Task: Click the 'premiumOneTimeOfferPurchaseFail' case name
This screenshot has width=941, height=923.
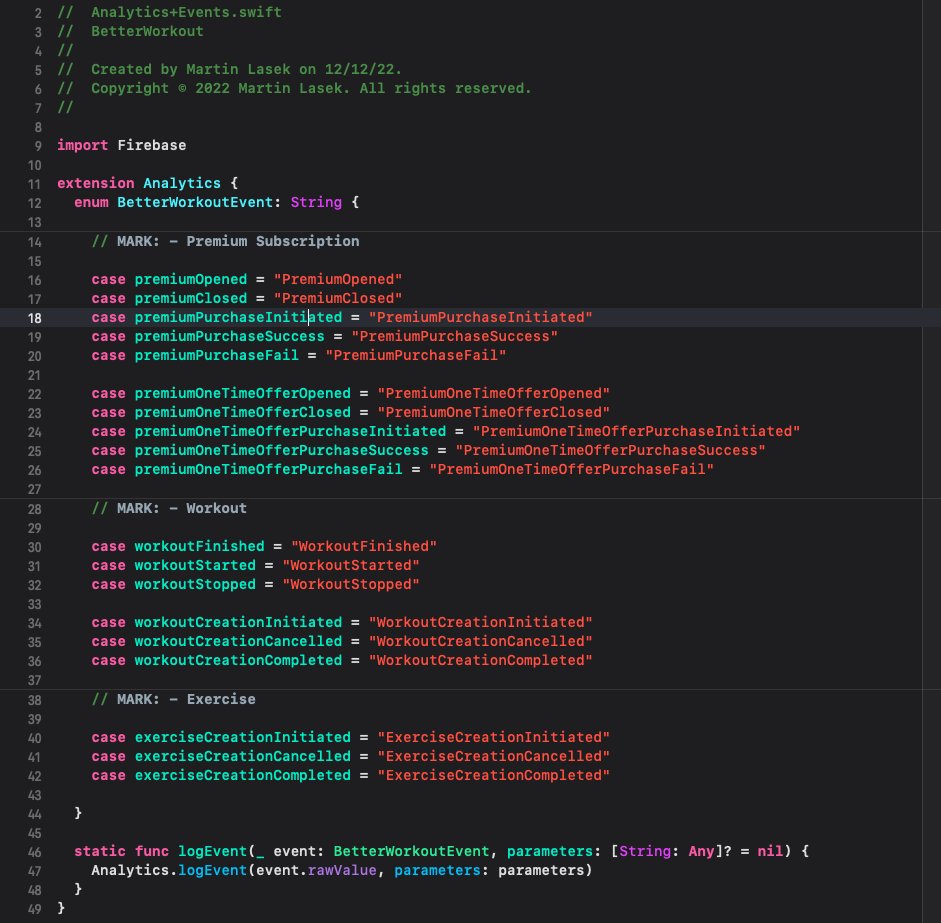Action: [268, 469]
